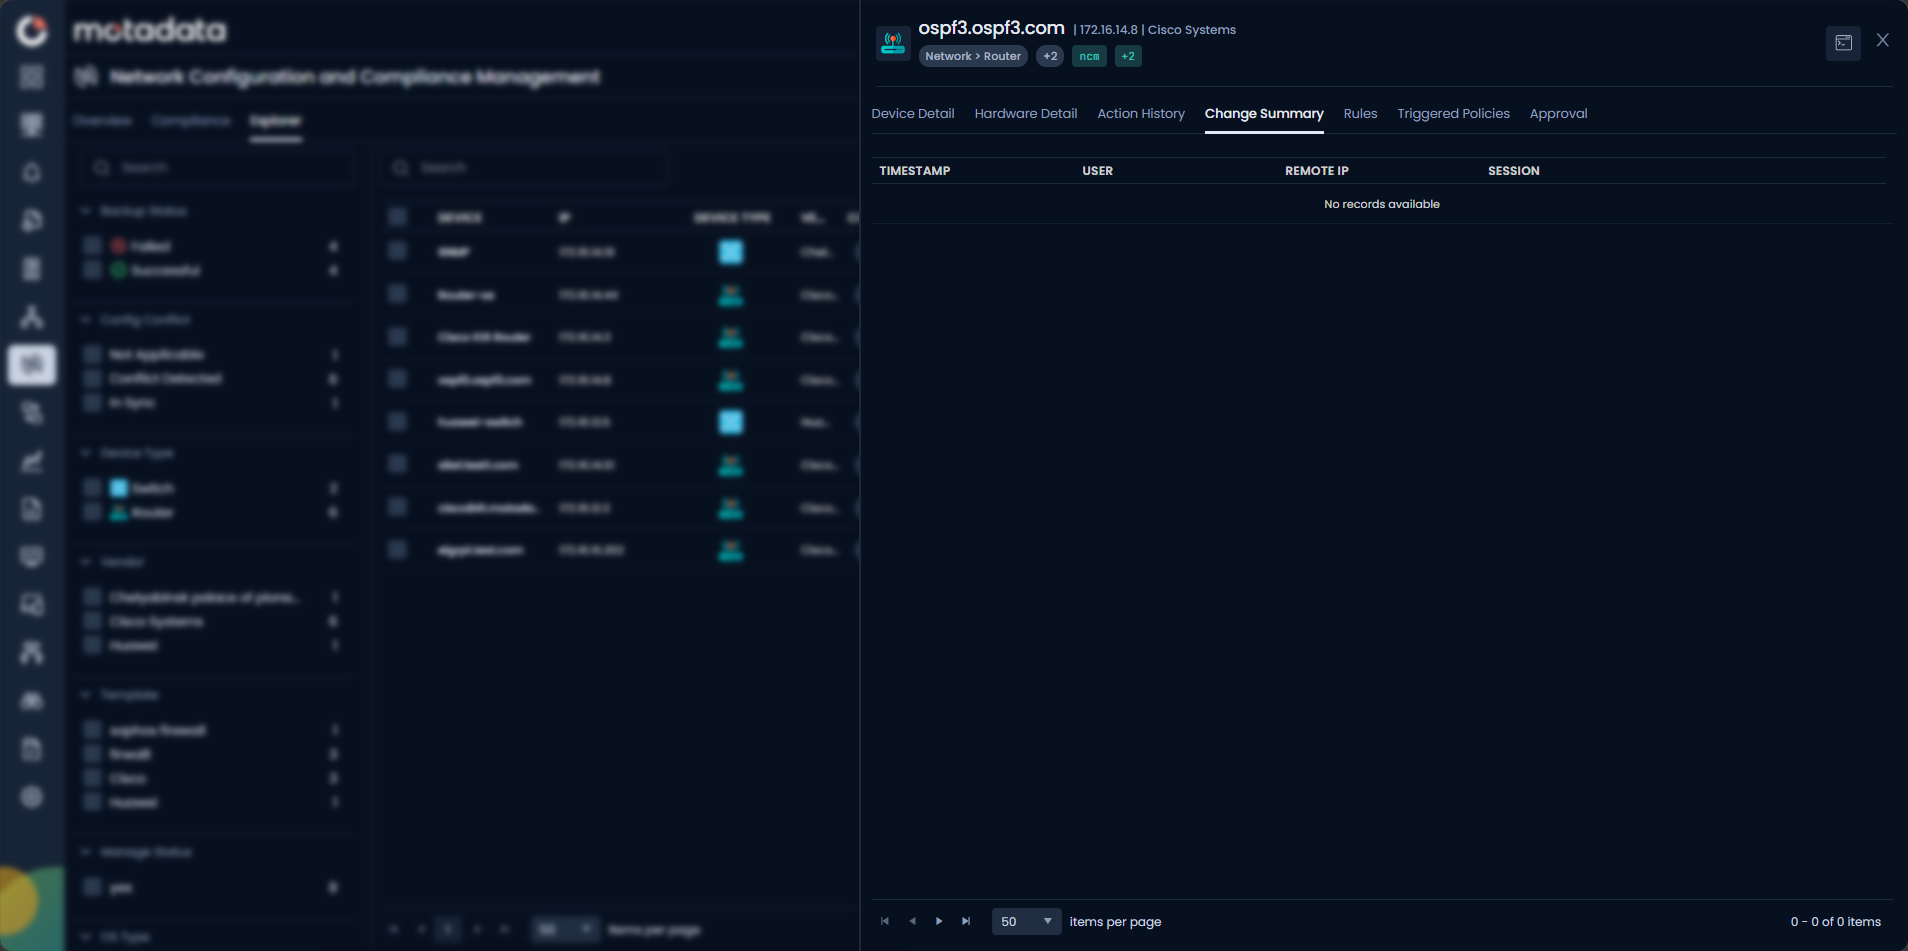Viewport: 1908px width, 951px height.
Task: Click the 'items per page' label
Action: pyautogui.click(x=1115, y=922)
